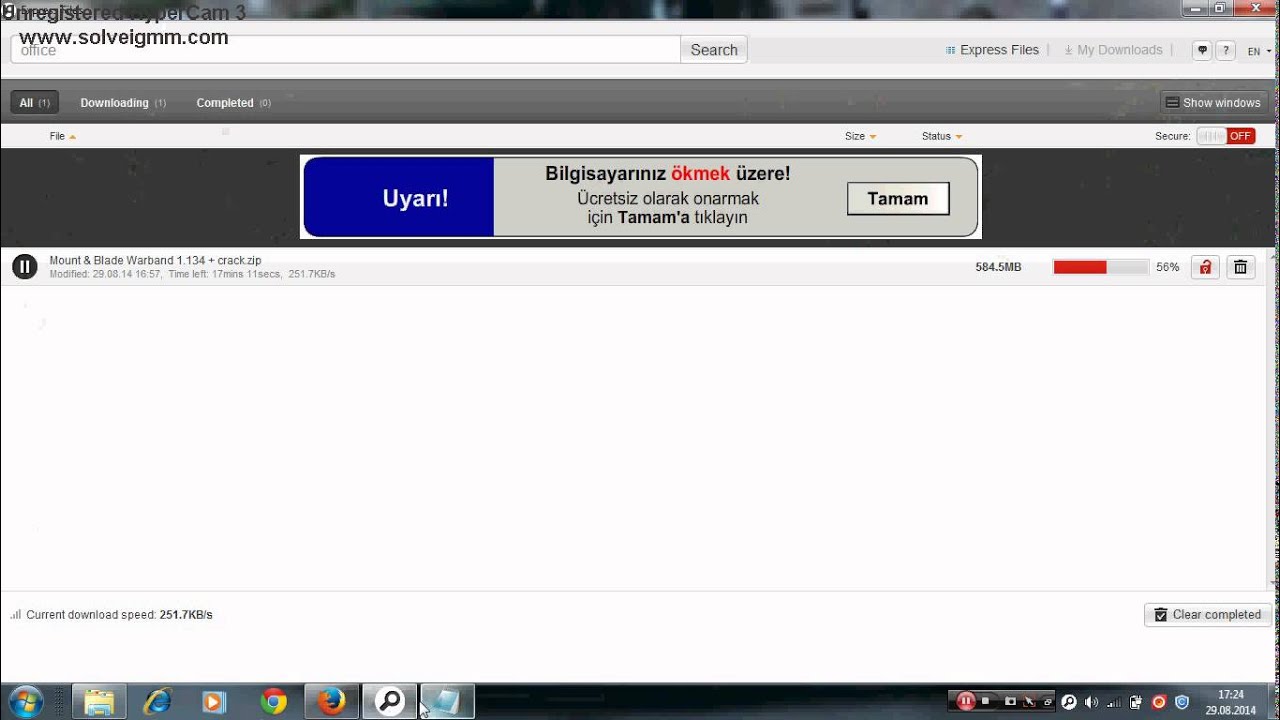This screenshot has width=1280, height=720.
Task: Click Tamam button in the ad banner
Action: [x=898, y=199]
